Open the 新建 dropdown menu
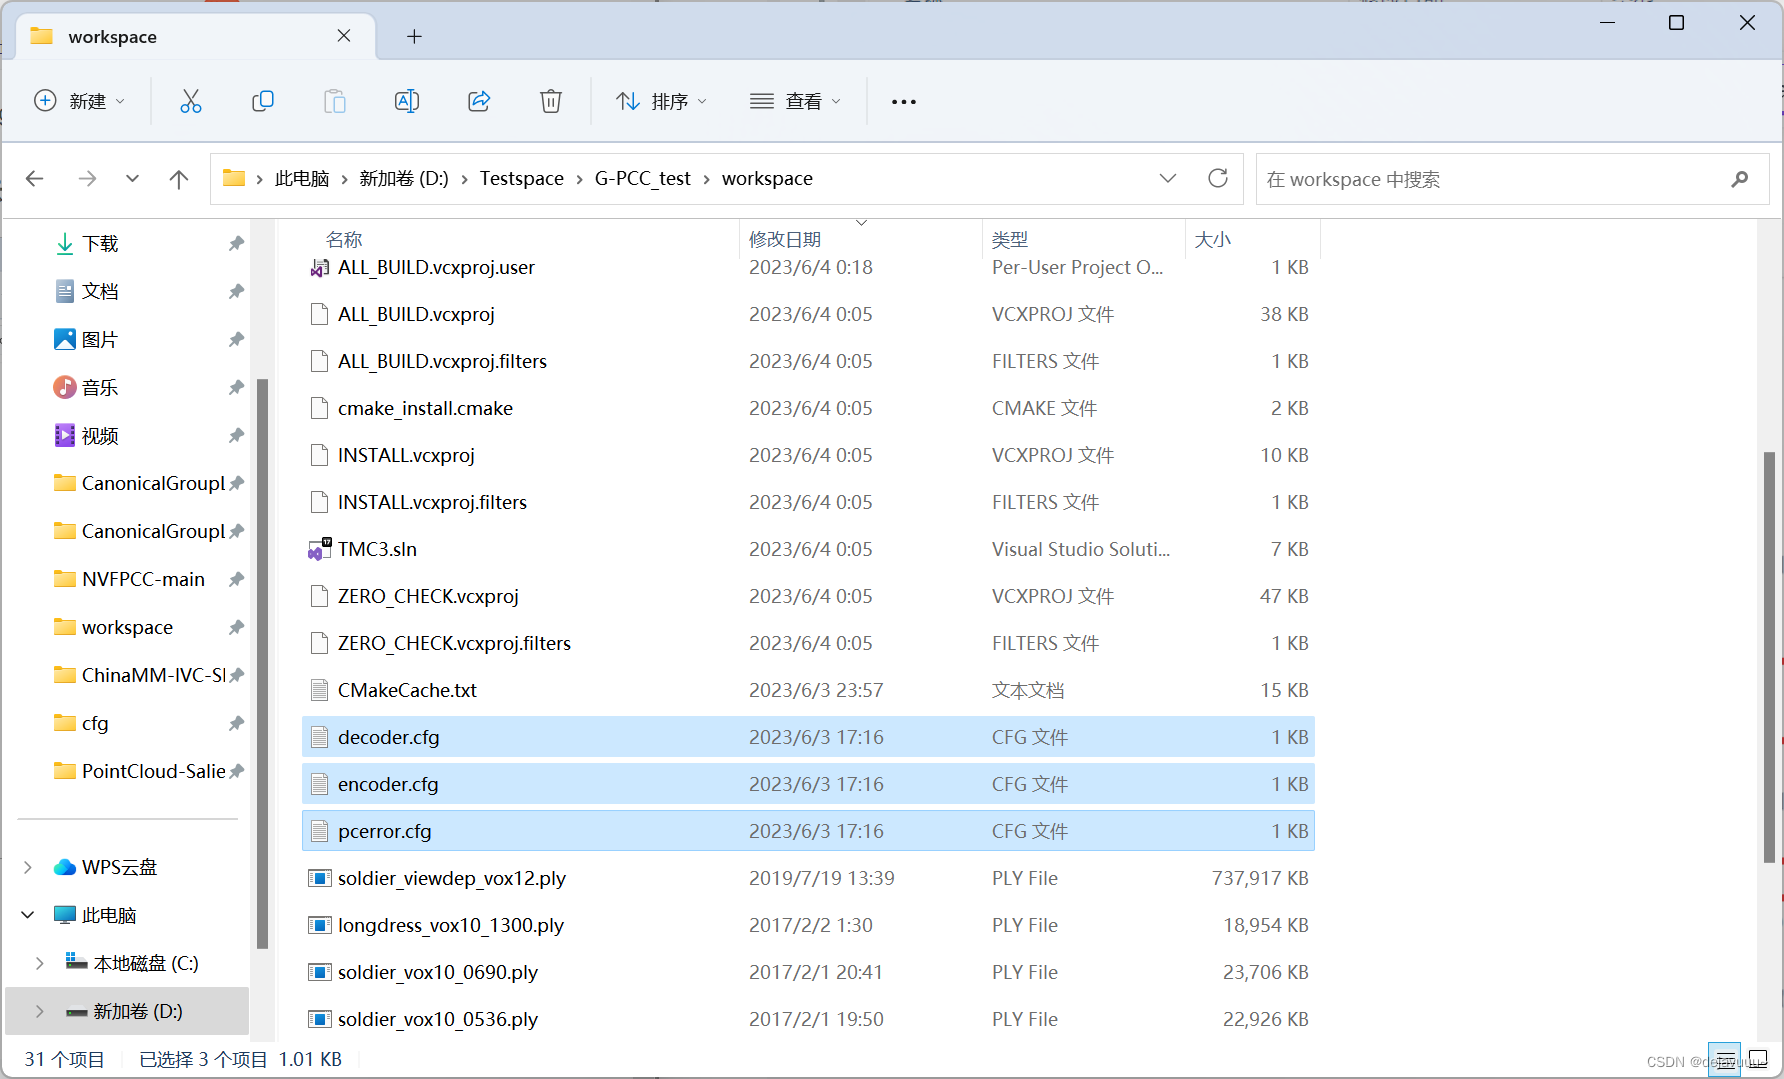 (x=80, y=101)
